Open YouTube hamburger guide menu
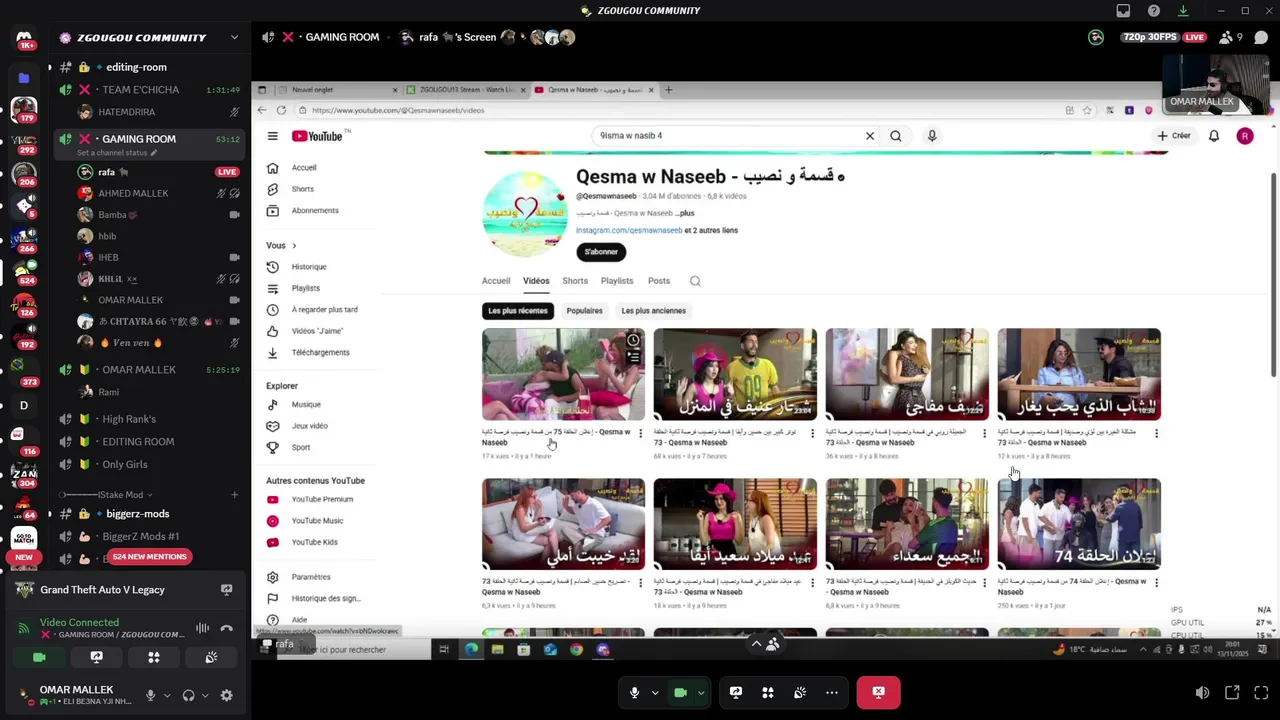Viewport: 1280px width, 720px height. 272,136
